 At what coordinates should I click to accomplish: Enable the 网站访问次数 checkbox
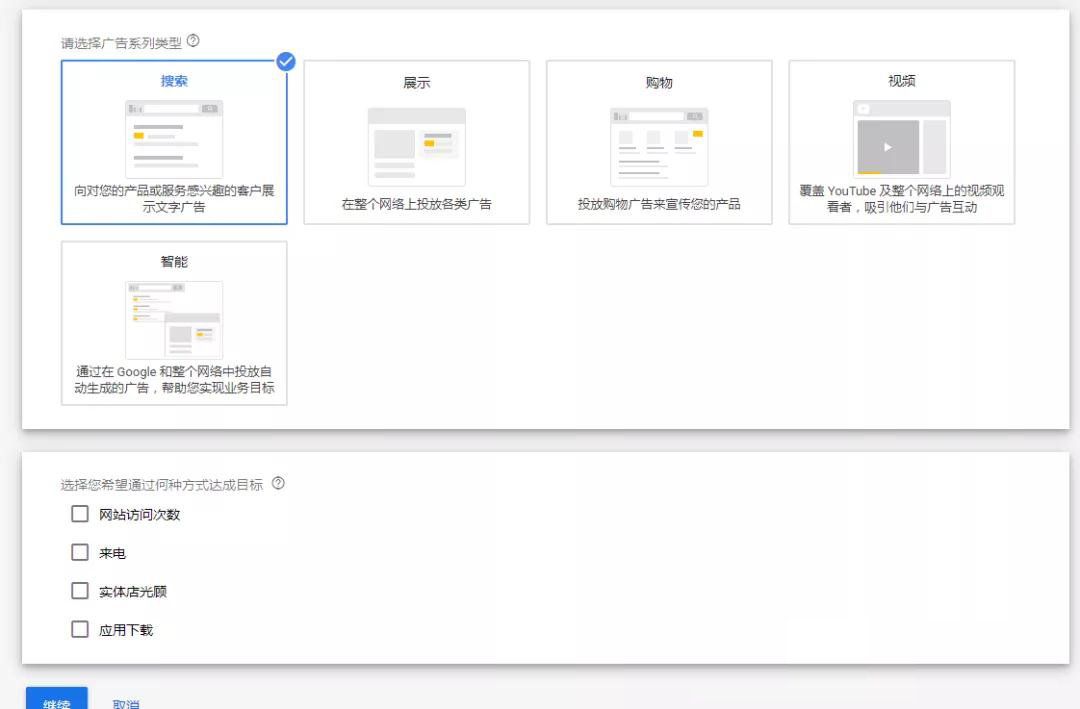pos(80,514)
